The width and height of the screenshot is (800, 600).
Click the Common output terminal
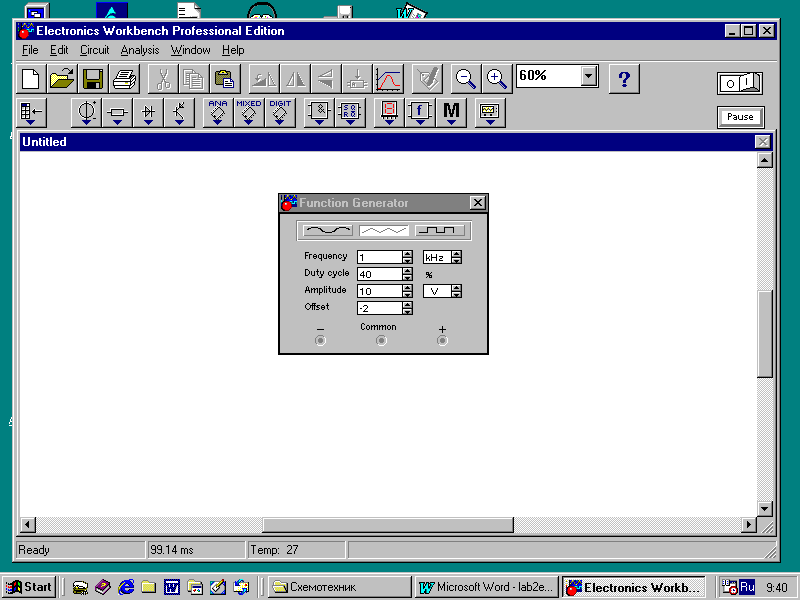point(381,340)
